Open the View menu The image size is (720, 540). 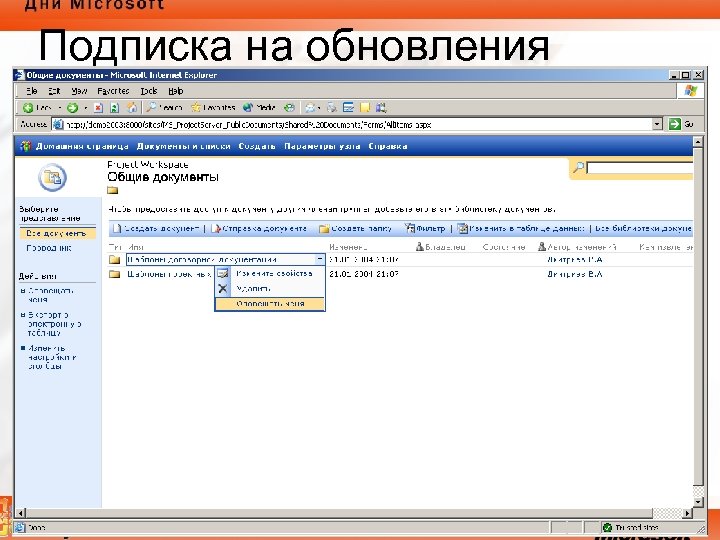pos(79,91)
